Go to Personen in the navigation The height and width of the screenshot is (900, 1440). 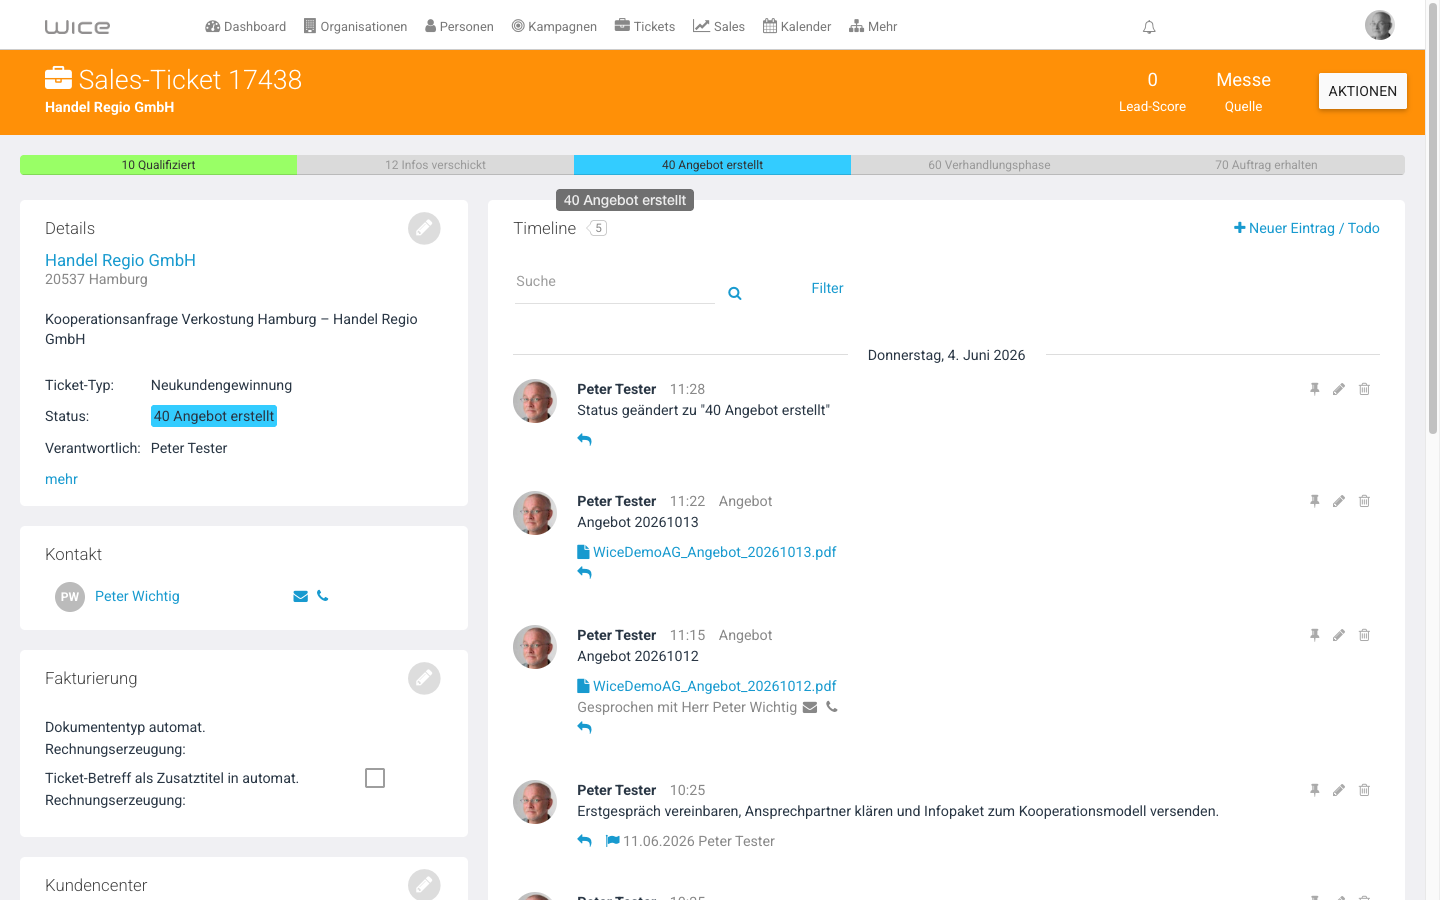point(459,27)
